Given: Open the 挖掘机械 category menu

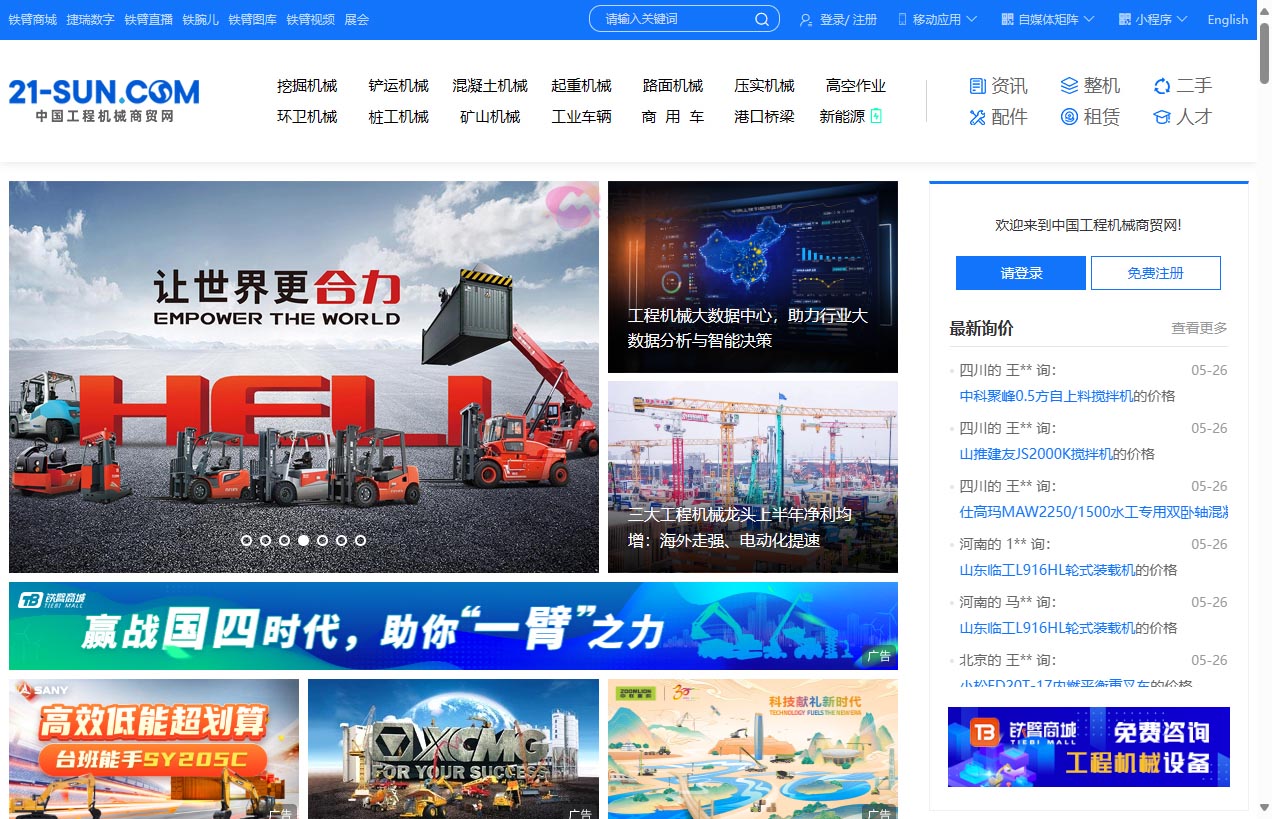Looking at the screenshot, I should 307,85.
